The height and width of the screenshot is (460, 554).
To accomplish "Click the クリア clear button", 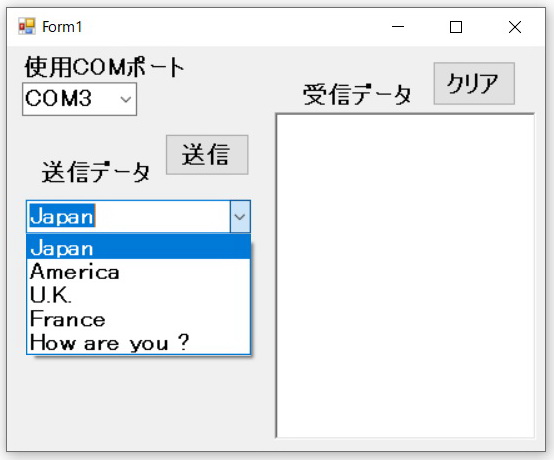I will [x=474, y=83].
